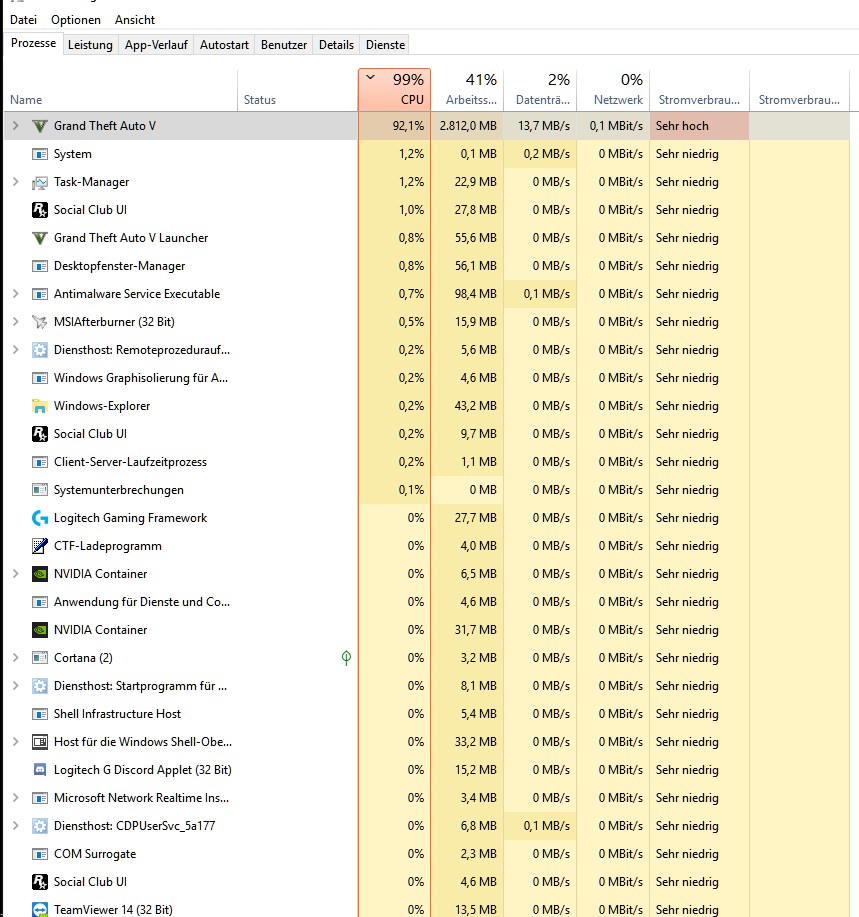This screenshot has width=859, height=917.
Task: Sort by the 41% Arbeitsspeicher column header
Action: tap(467, 89)
